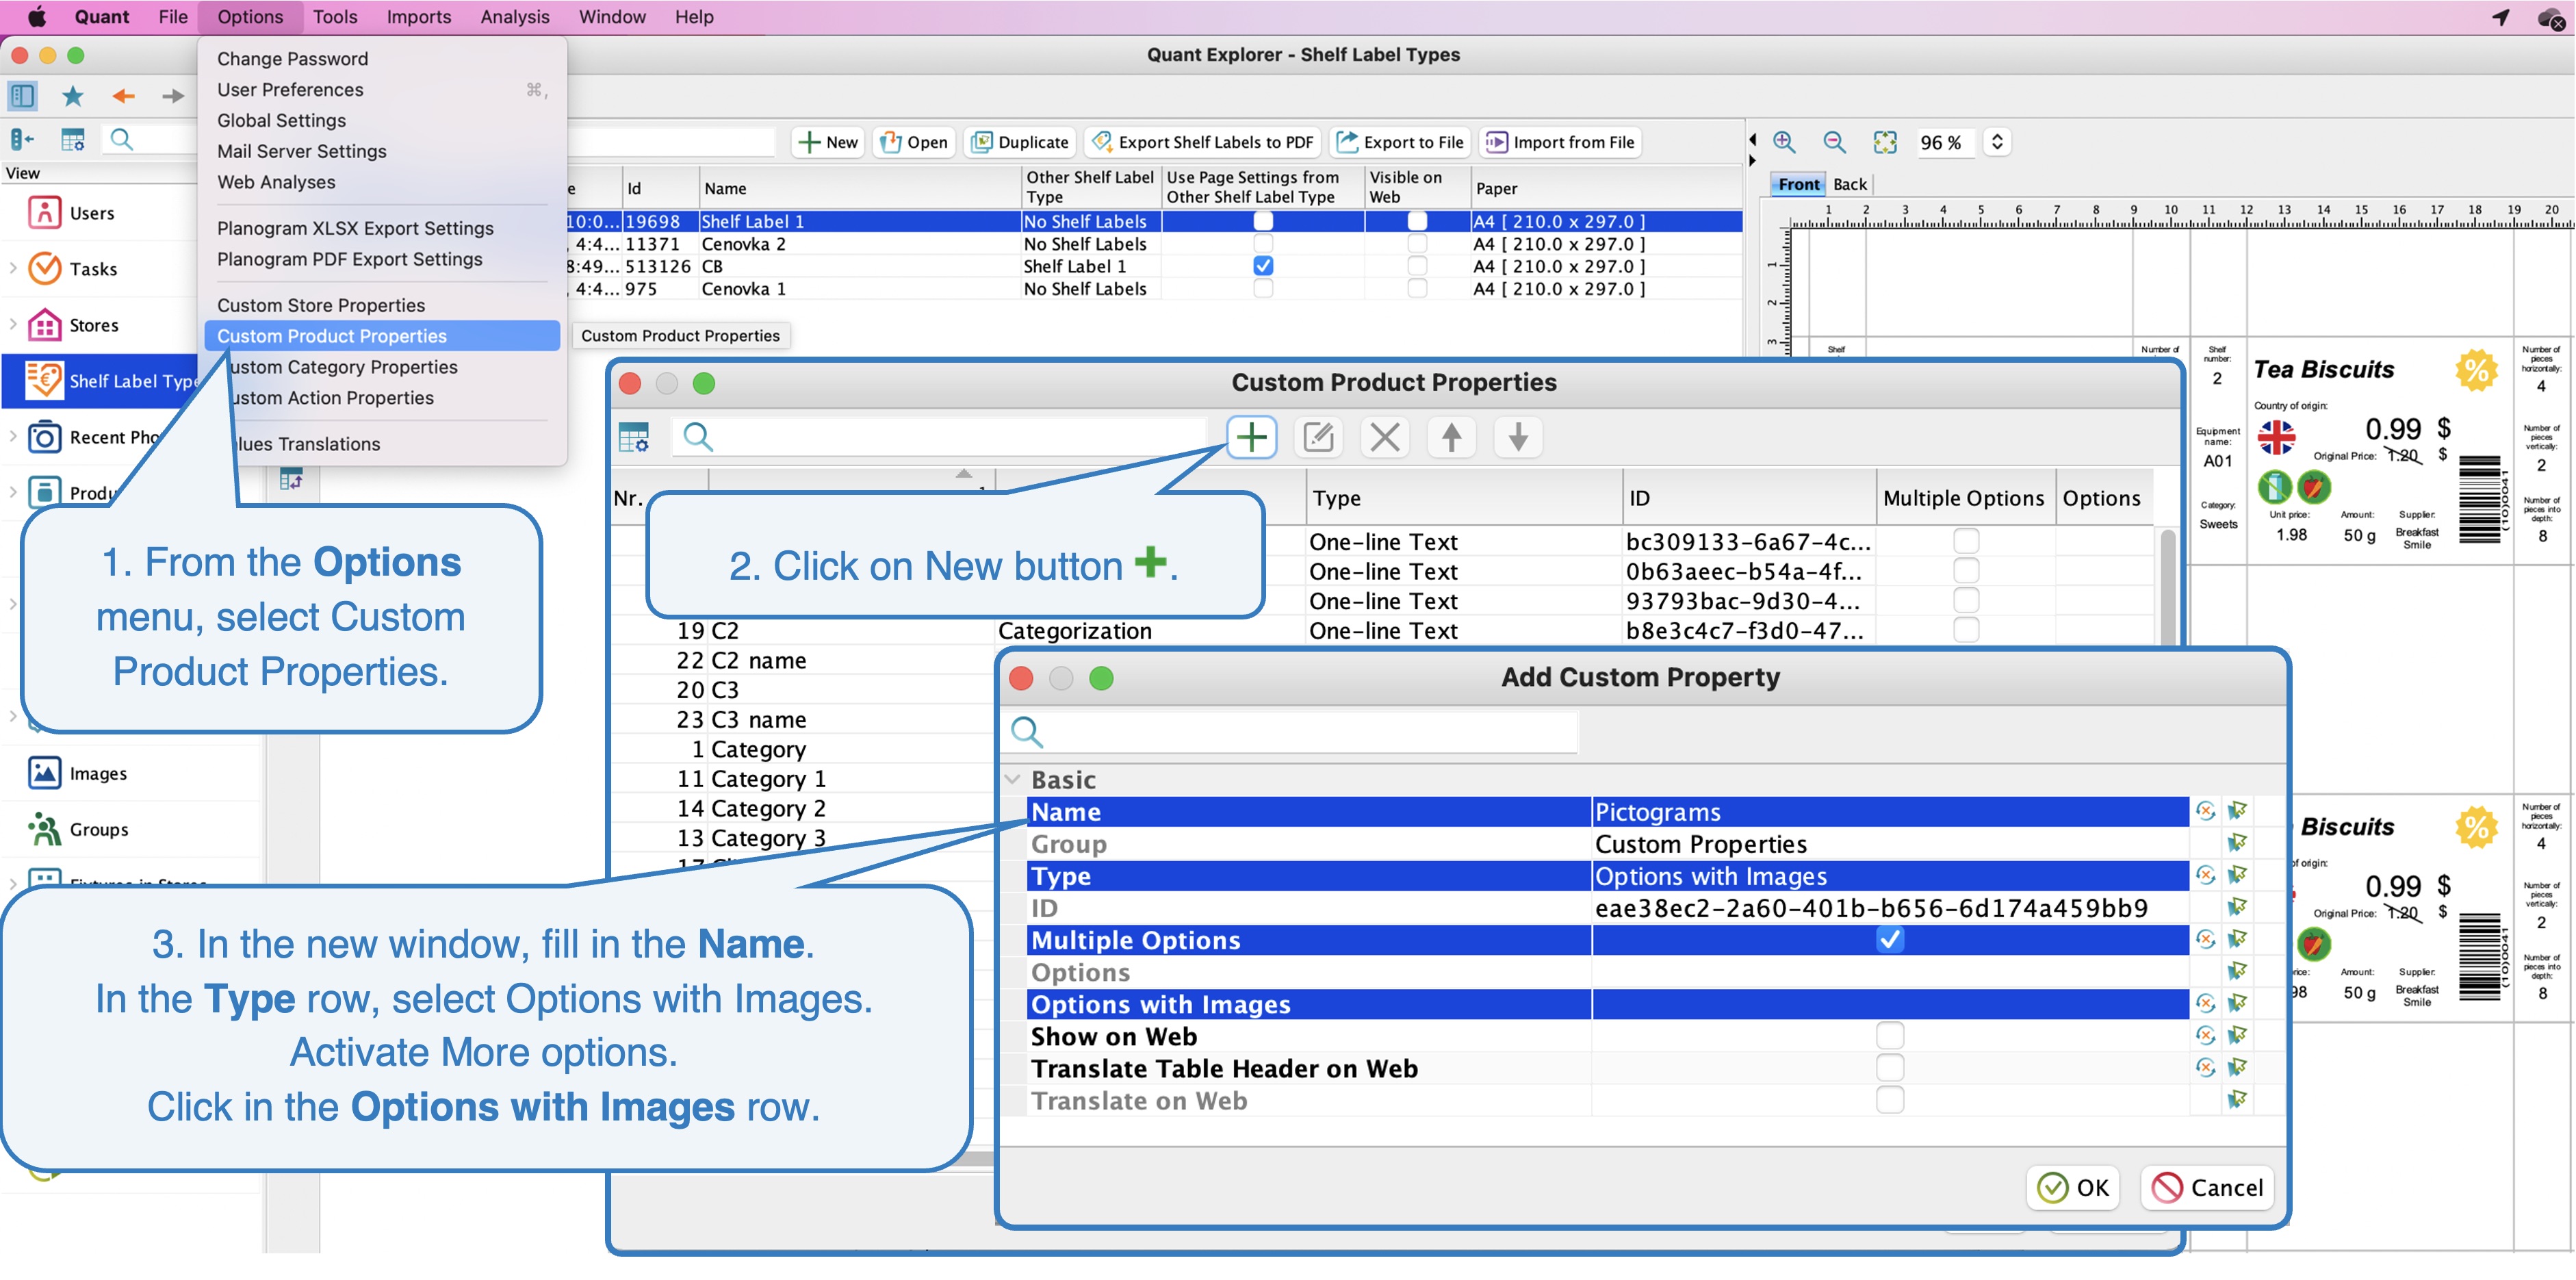Expand the Products tree chevron
The height and width of the screenshot is (1280, 2576).
coord(12,492)
